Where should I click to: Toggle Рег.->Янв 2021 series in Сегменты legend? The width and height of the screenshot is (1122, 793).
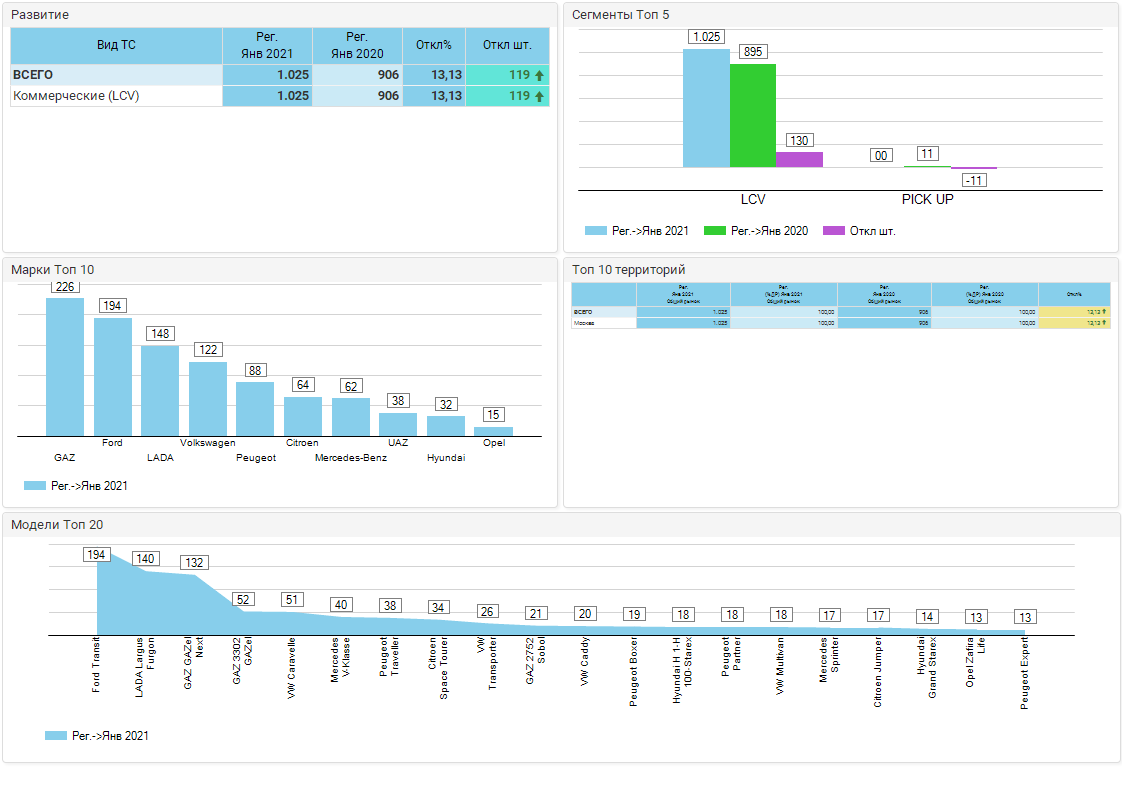click(x=636, y=231)
